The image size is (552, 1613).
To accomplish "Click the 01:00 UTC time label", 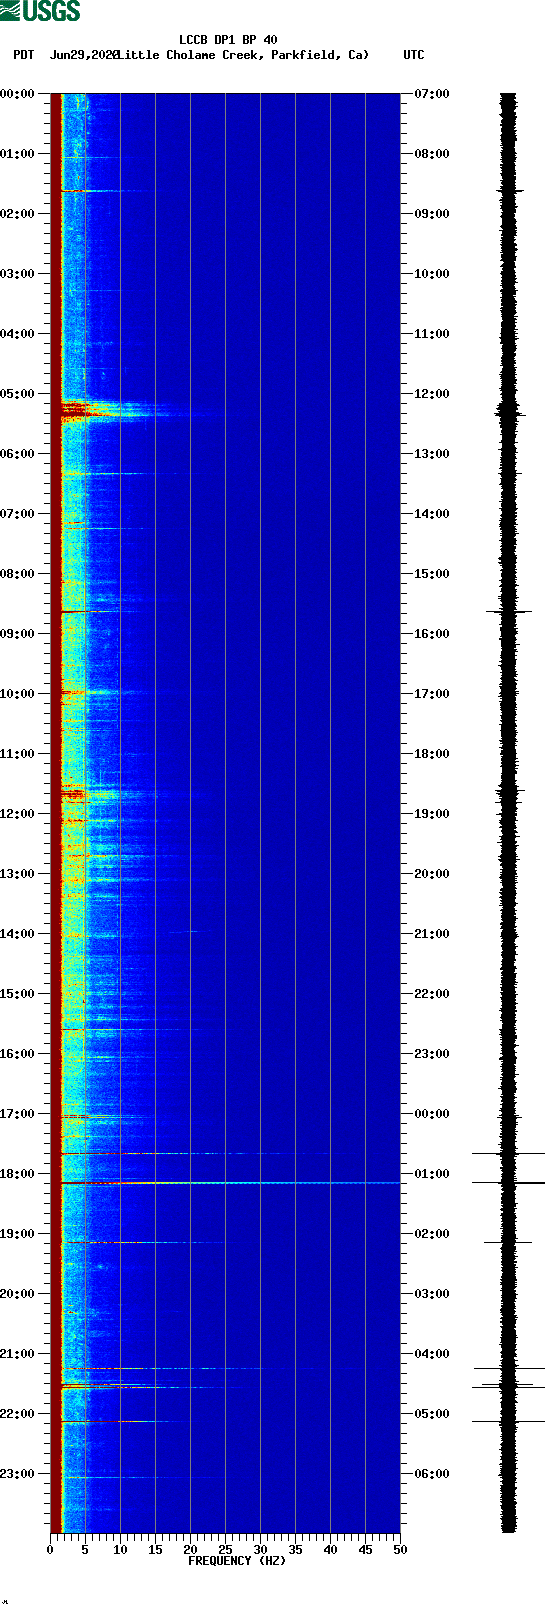I will 432,1174.
